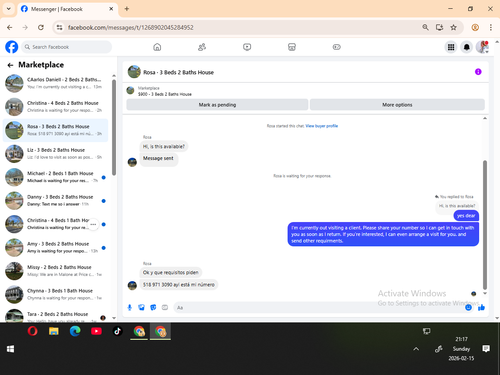Click the 'yes dear' message bubble
The image size is (500, 375).
(466, 216)
